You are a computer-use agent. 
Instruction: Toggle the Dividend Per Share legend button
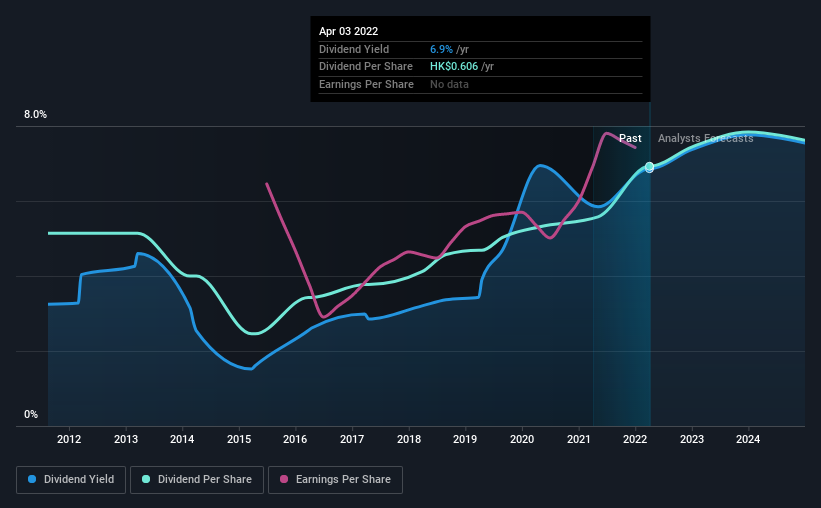click(197, 480)
